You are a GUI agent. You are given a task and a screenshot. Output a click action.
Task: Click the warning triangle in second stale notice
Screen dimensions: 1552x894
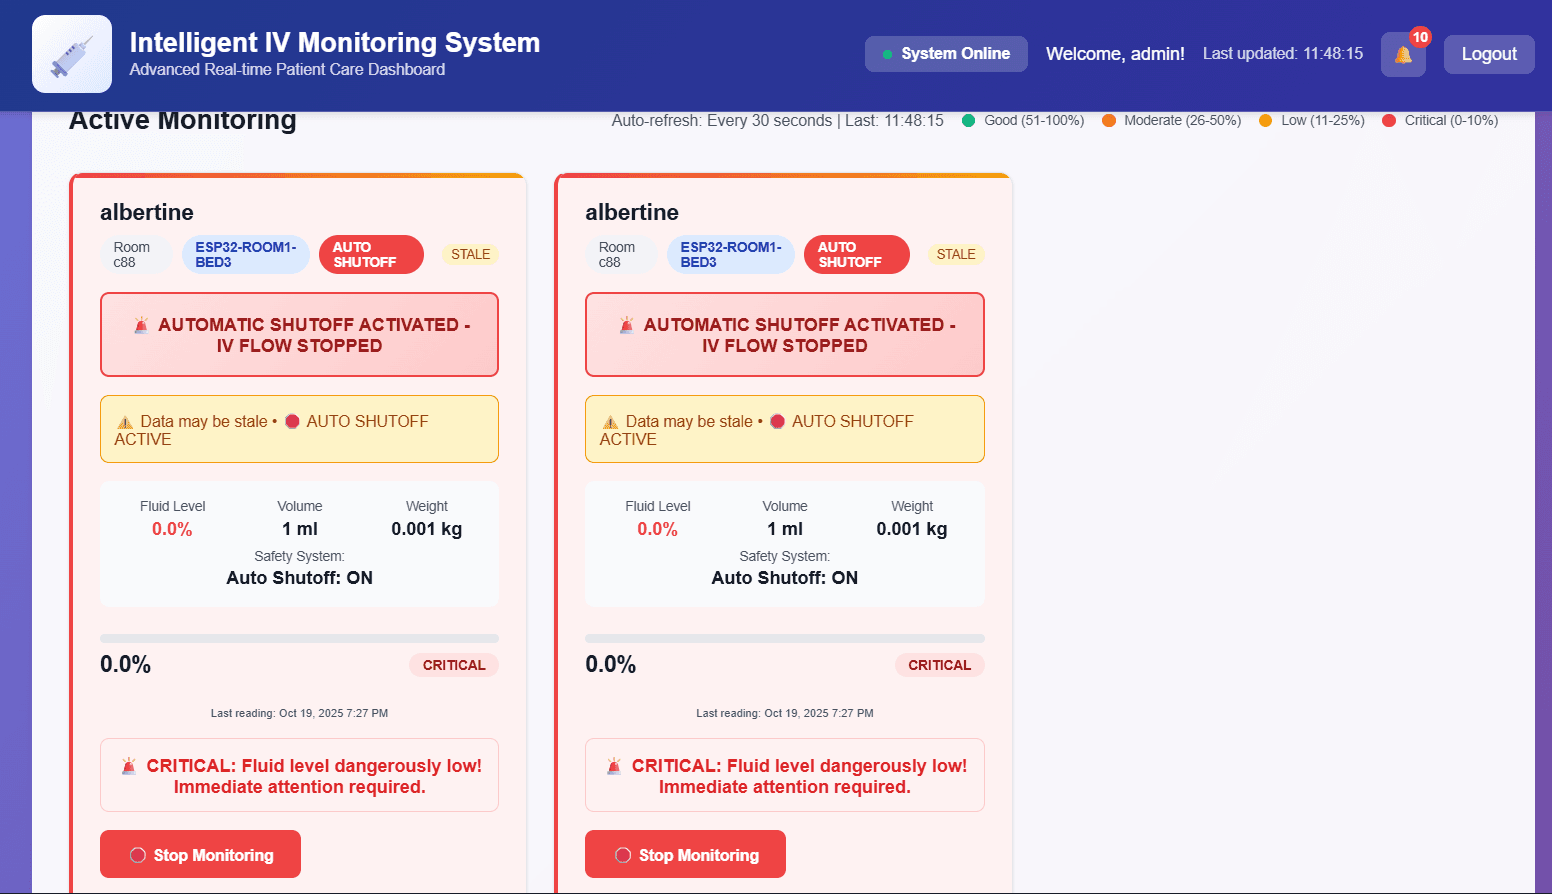pyautogui.click(x=610, y=422)
